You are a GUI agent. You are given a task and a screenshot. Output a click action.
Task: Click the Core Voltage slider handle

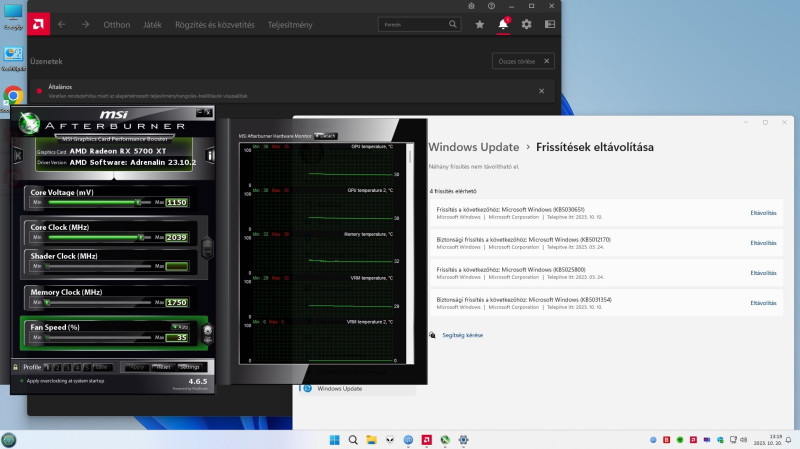[x=138, y=202]
